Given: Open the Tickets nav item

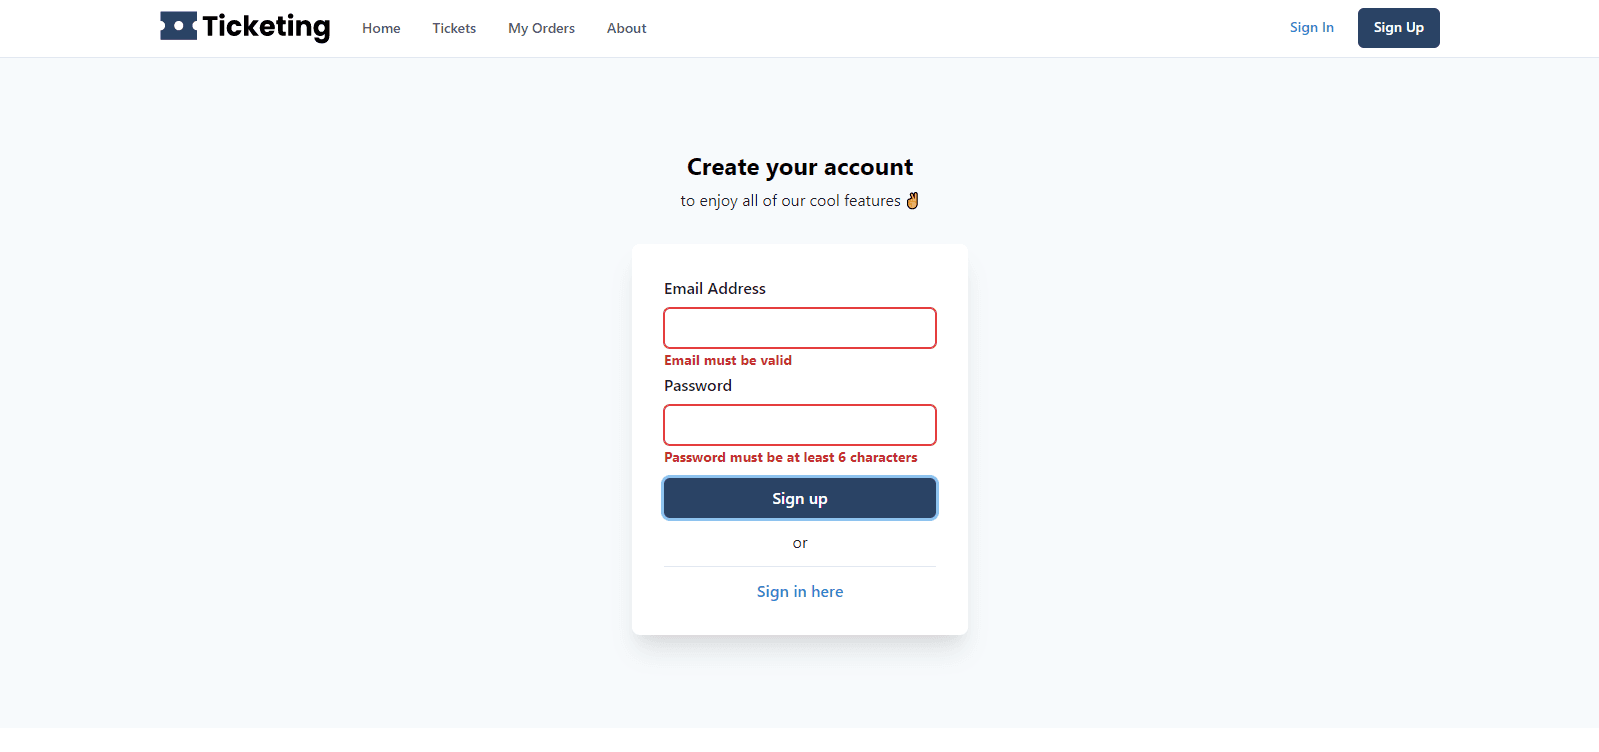Looking at the screenshot, I should coord(454,28).
